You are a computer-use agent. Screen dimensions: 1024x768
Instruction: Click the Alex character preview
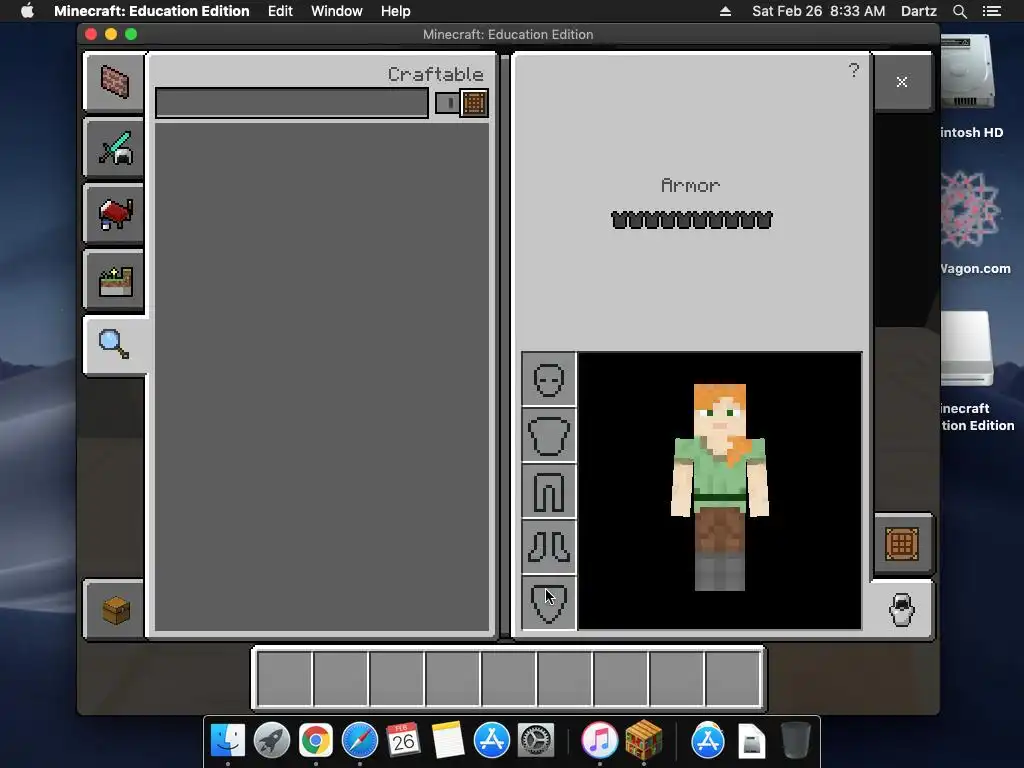720,490
